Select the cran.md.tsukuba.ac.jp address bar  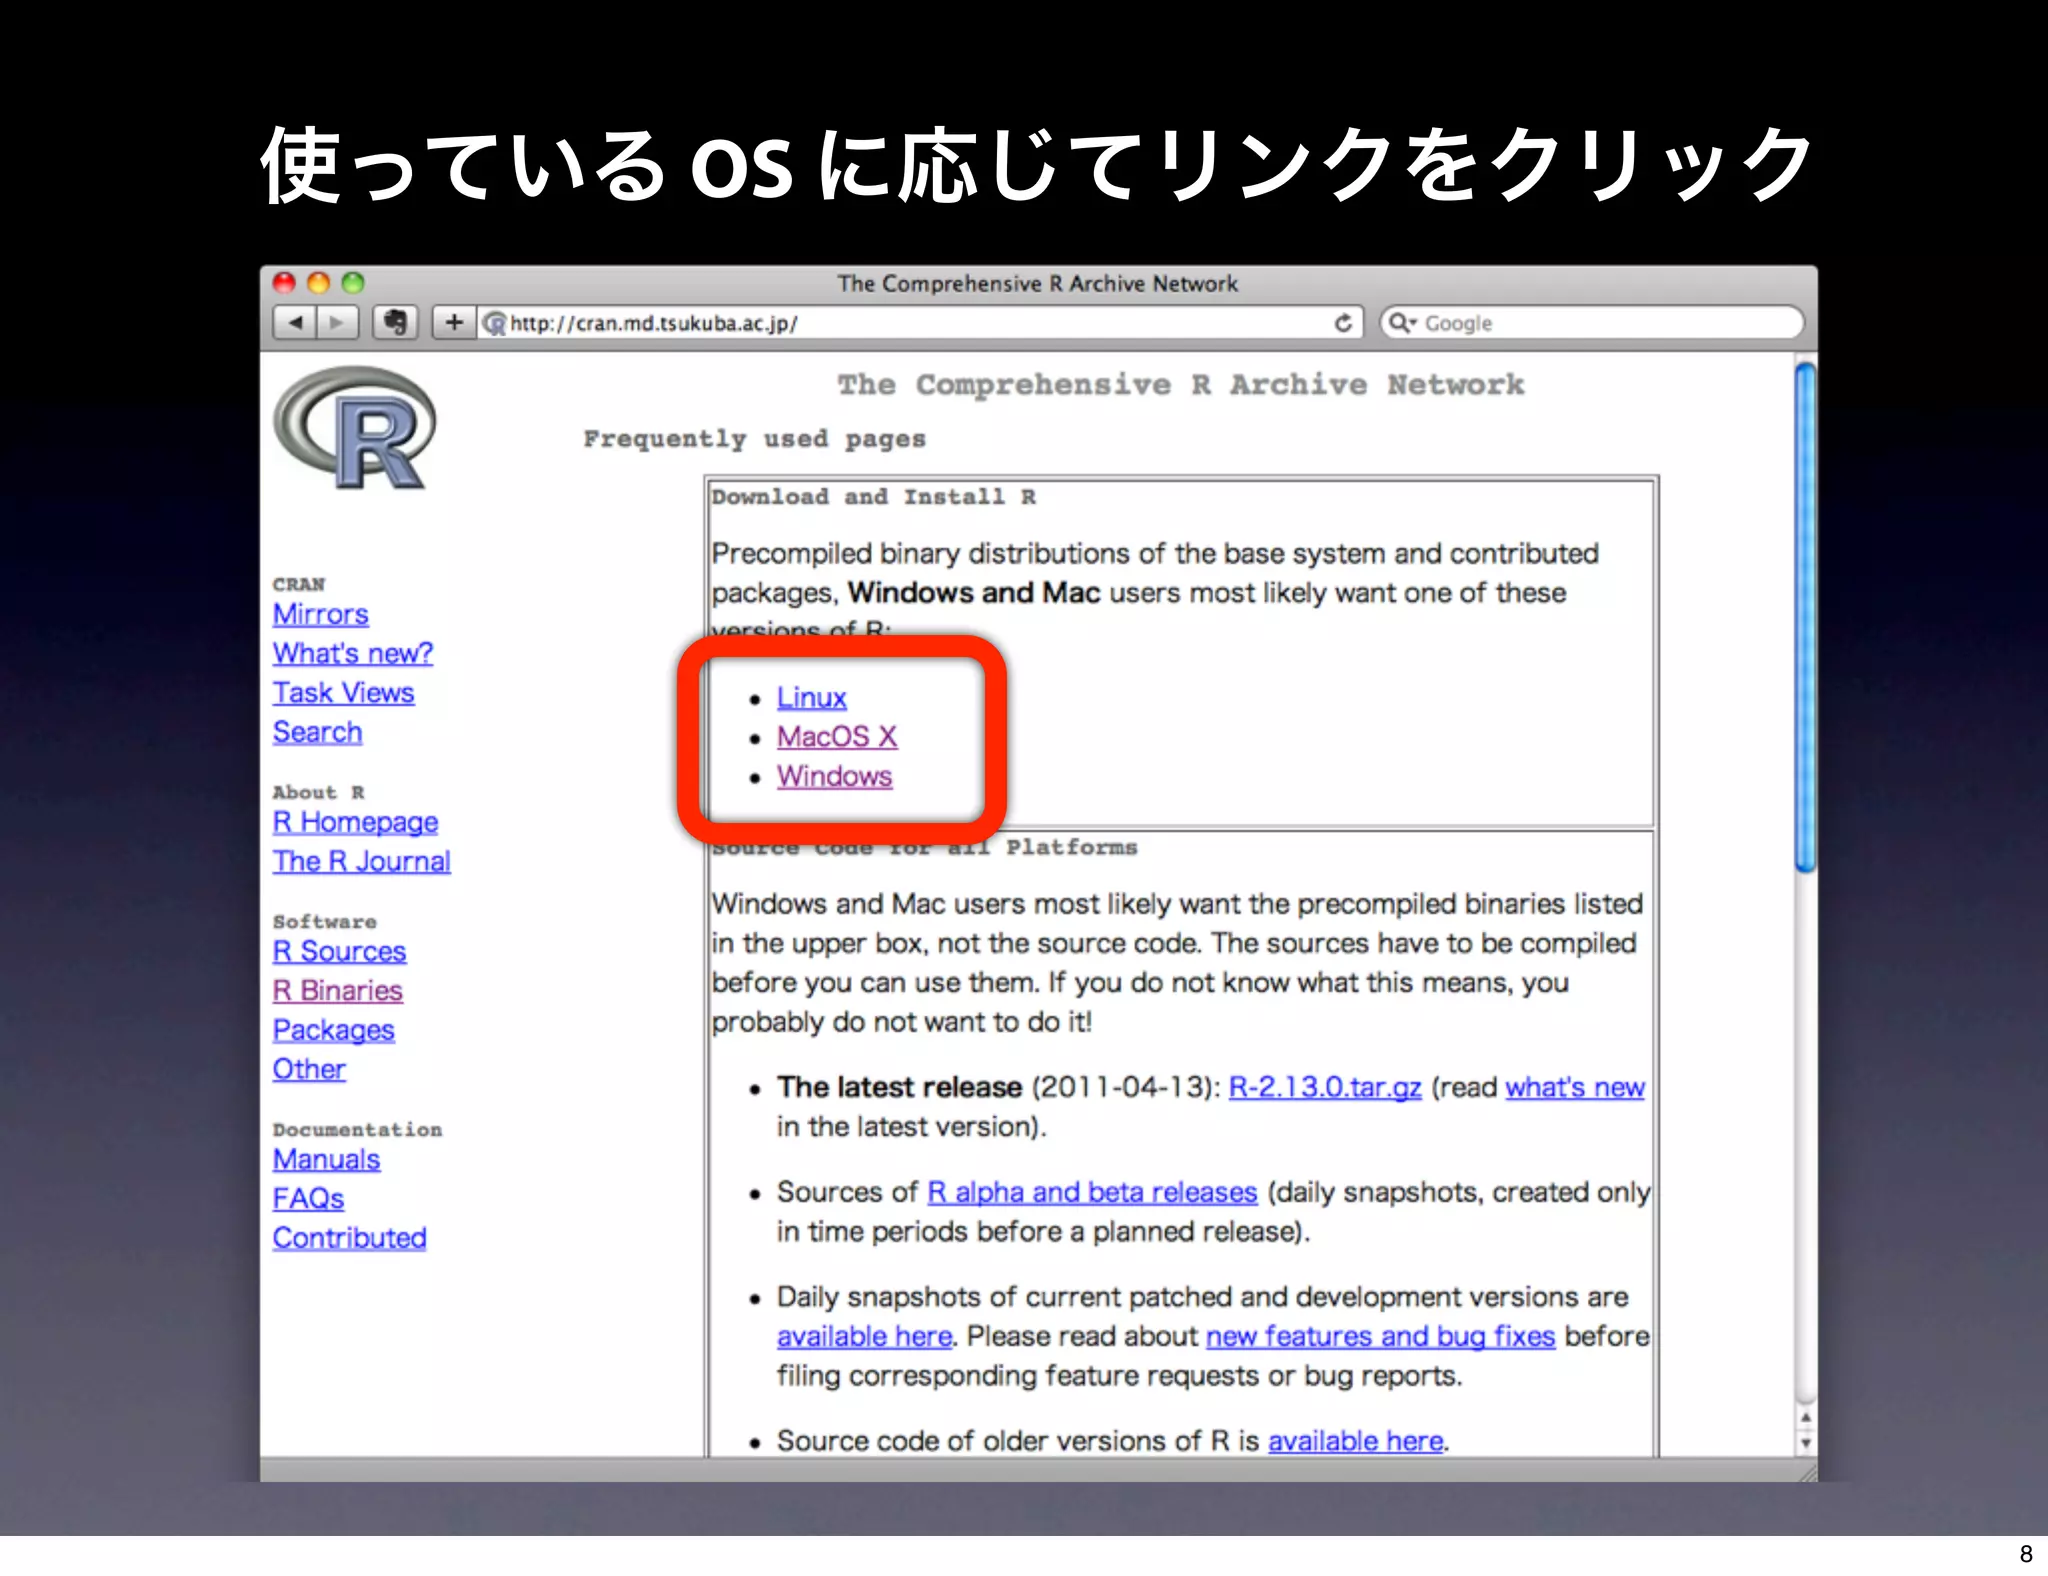pos(920,323)
